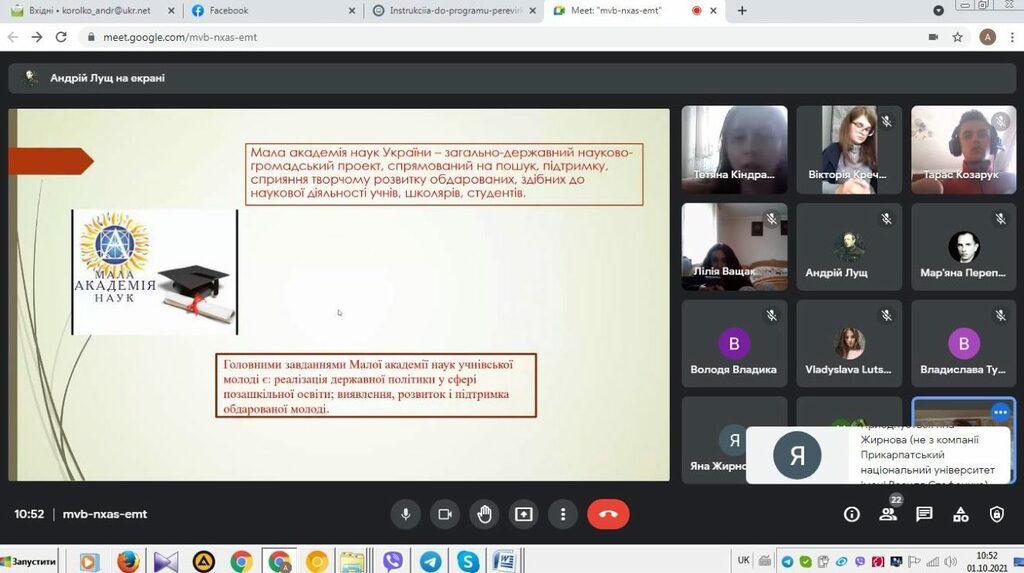This screenshot has width=1024, height=573.
Task: Reload the Meet page
Action: tap(61, 37)
